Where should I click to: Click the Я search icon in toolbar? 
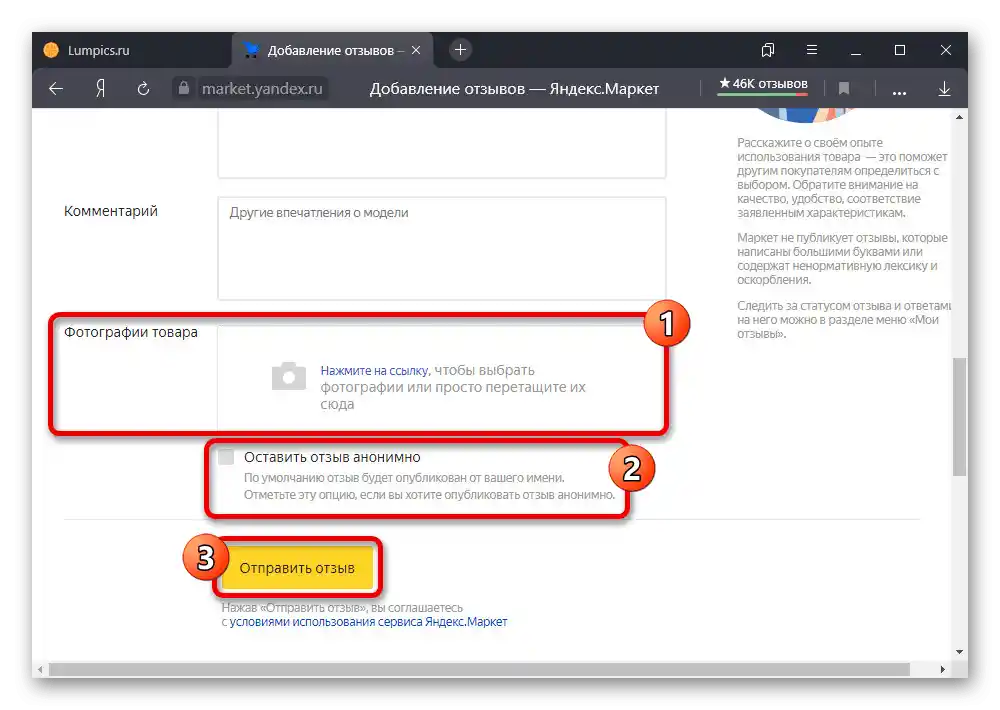pyautogui.click(x=99, y=88)
